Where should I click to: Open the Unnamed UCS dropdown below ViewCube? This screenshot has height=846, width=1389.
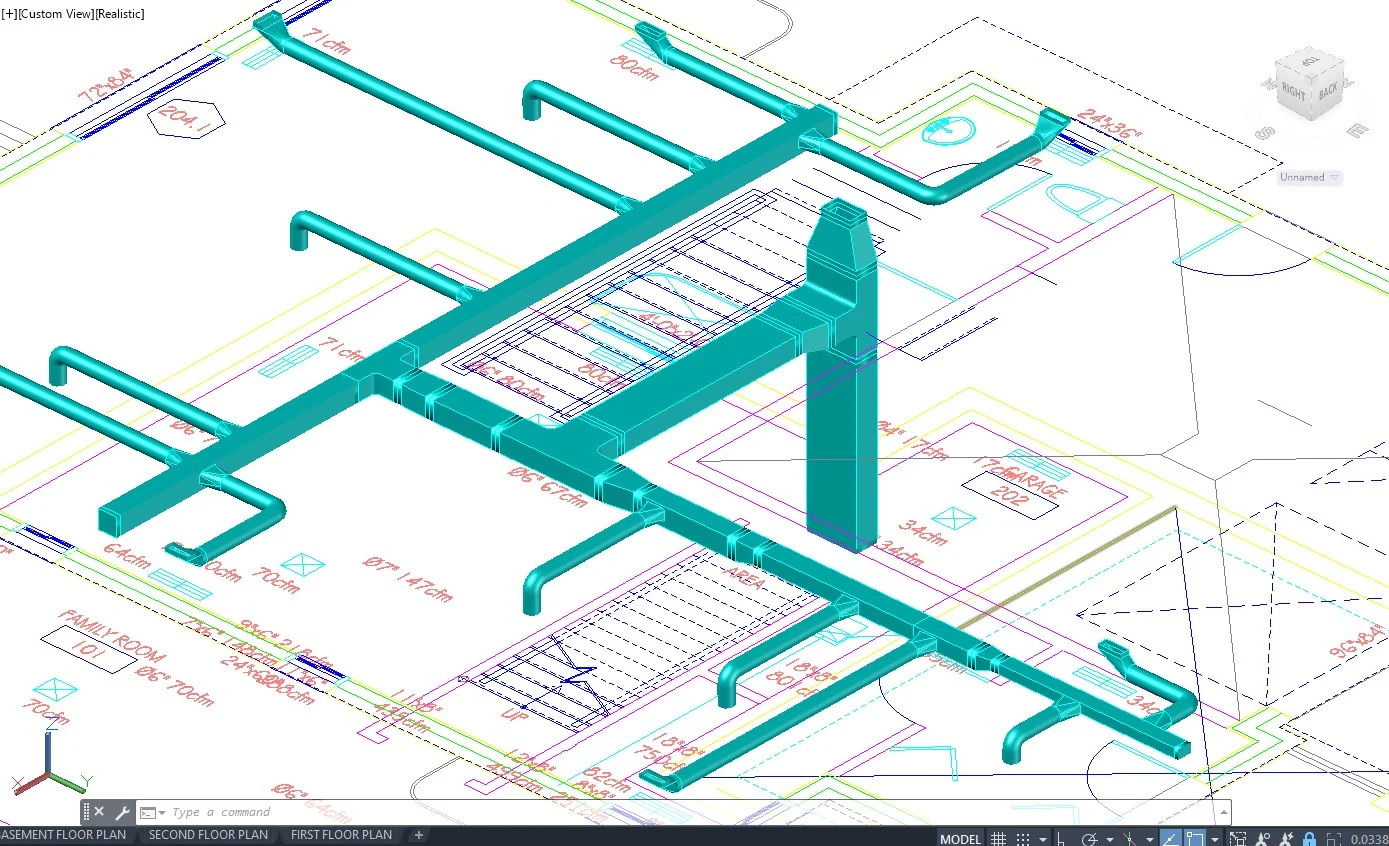(x=1310, y=178)
